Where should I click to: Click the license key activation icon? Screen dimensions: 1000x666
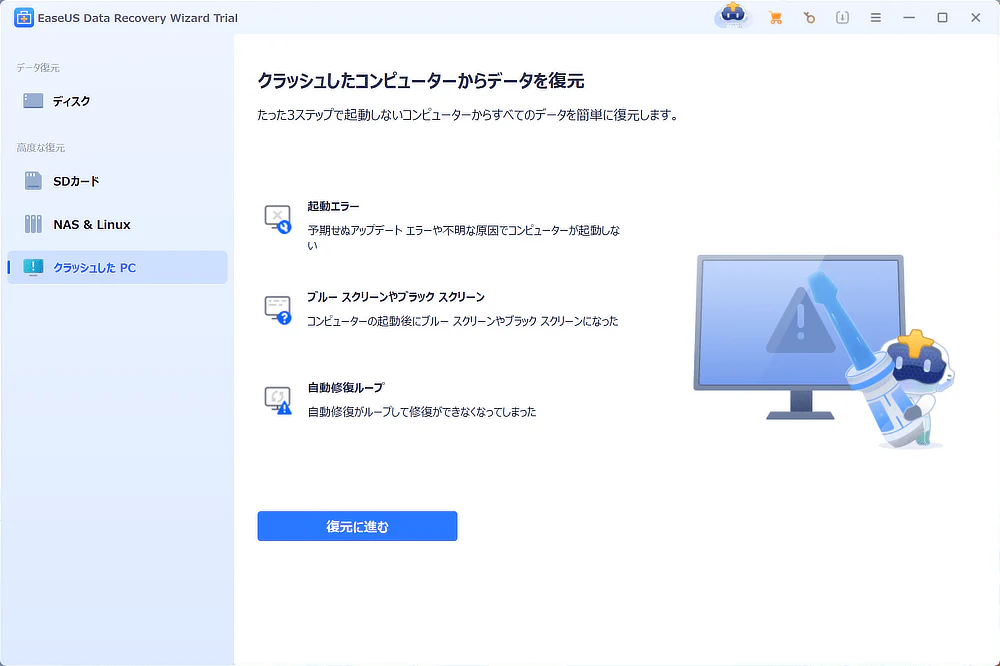(810, 17)
